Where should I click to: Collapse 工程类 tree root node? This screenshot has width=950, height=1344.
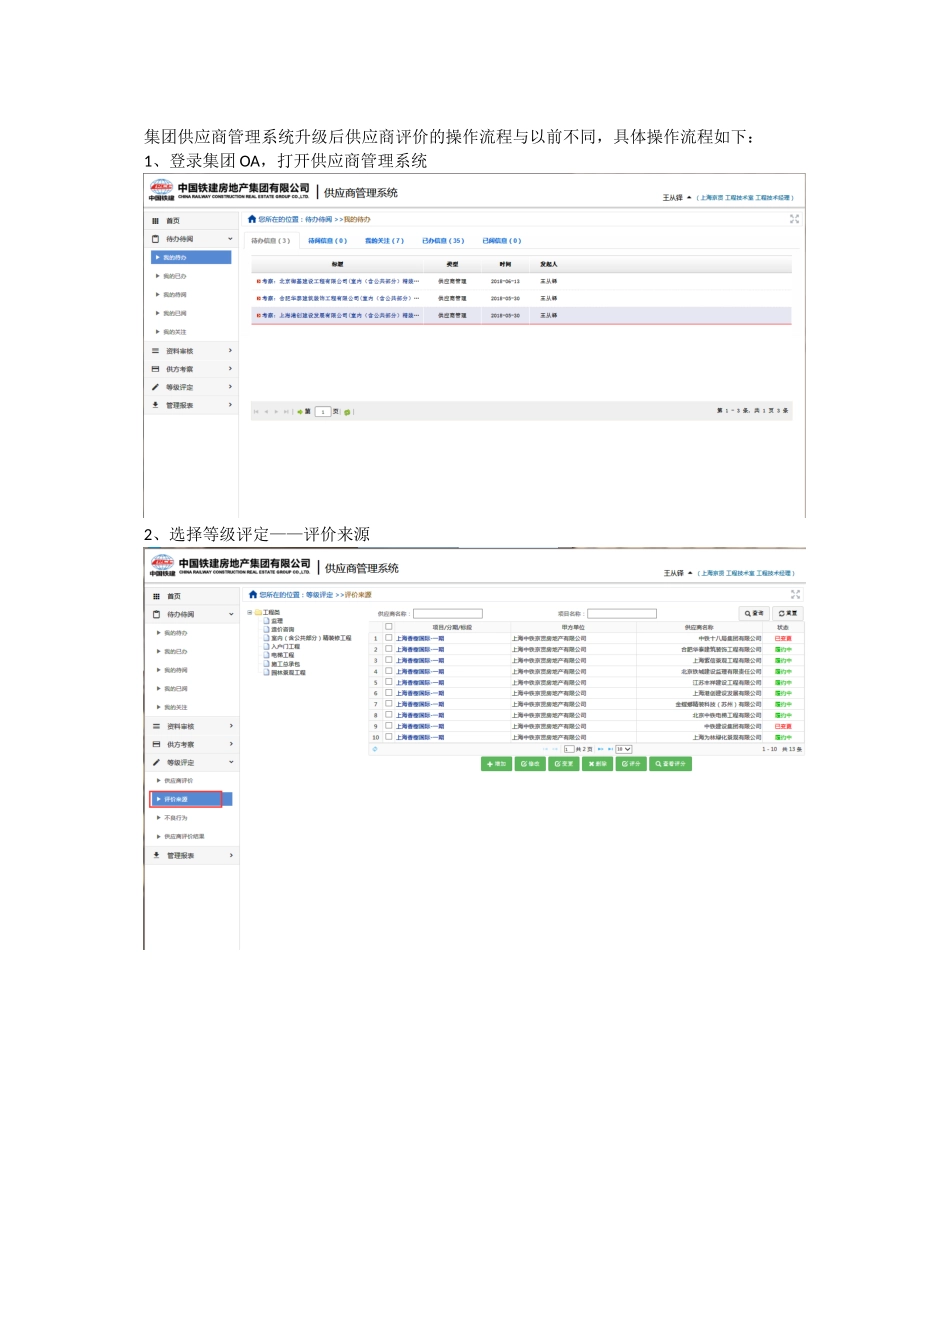(250, 612)
